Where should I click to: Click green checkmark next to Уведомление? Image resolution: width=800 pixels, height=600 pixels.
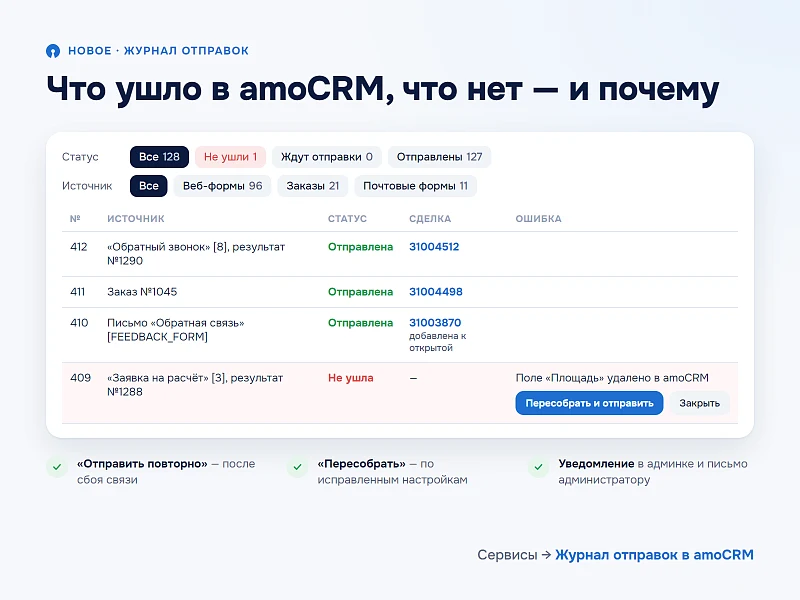point(538,467)
